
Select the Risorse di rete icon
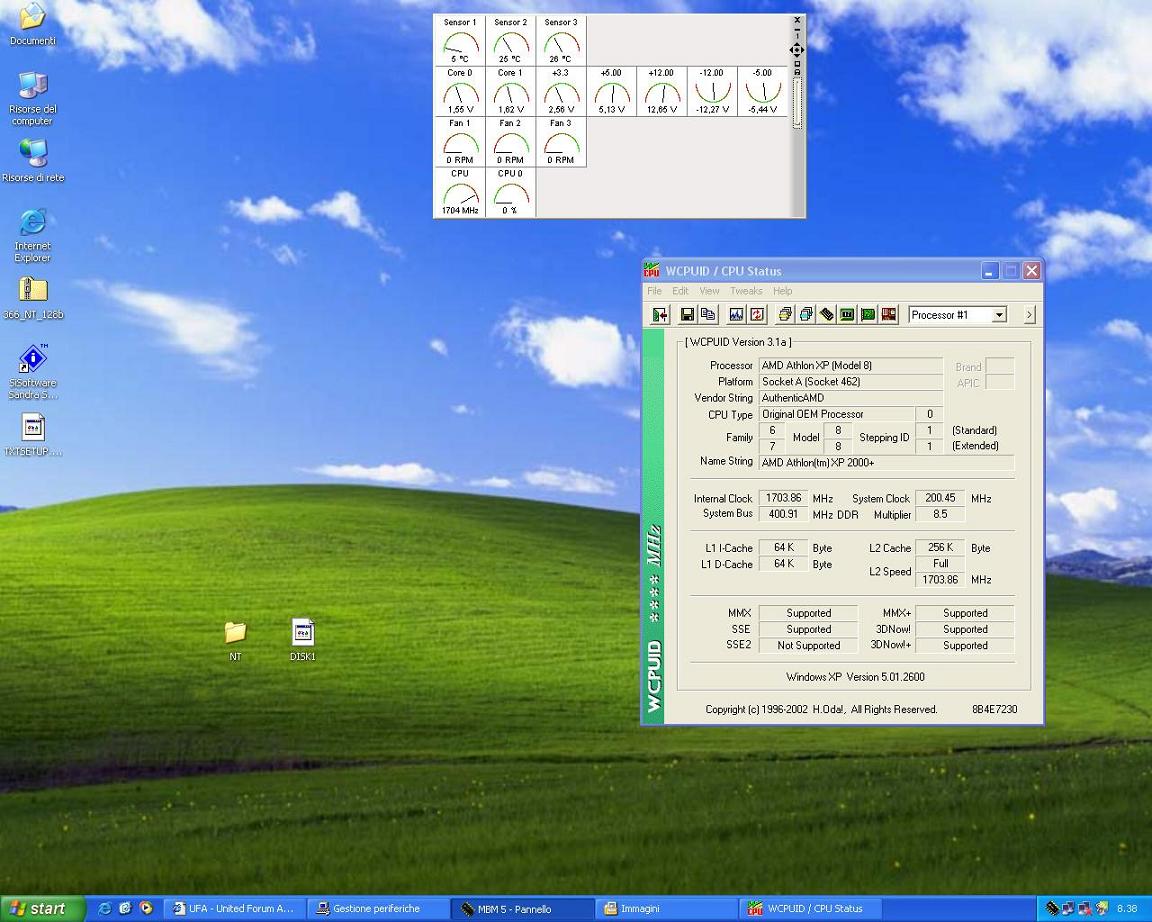click(x=32, y=159)
